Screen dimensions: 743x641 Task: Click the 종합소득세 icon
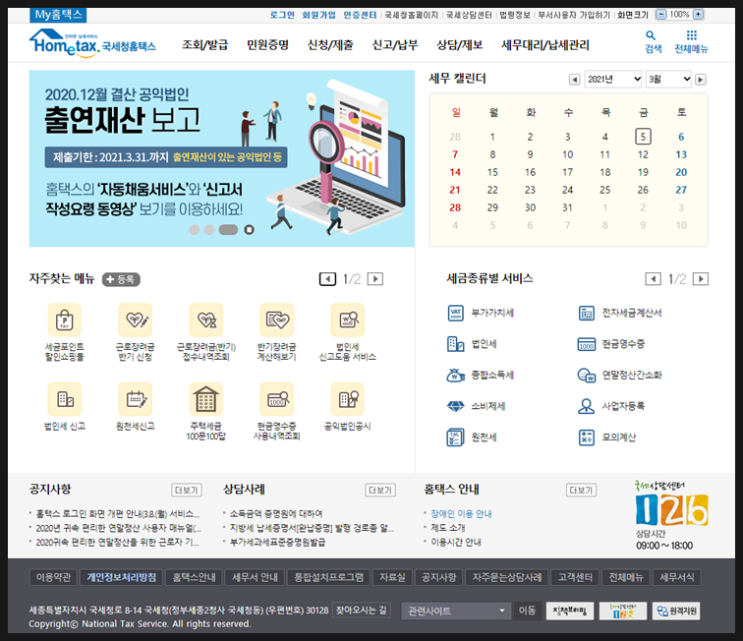[456, 375]
